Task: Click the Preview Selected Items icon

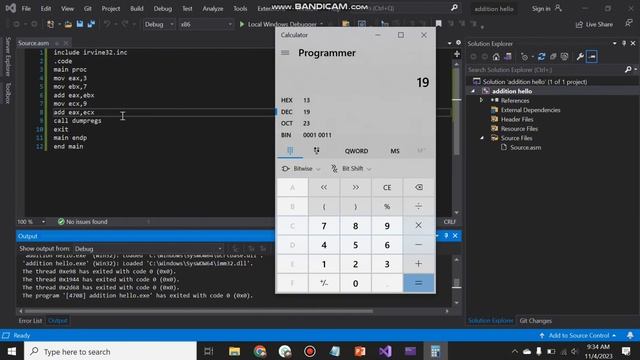Action: coord(592,57)
